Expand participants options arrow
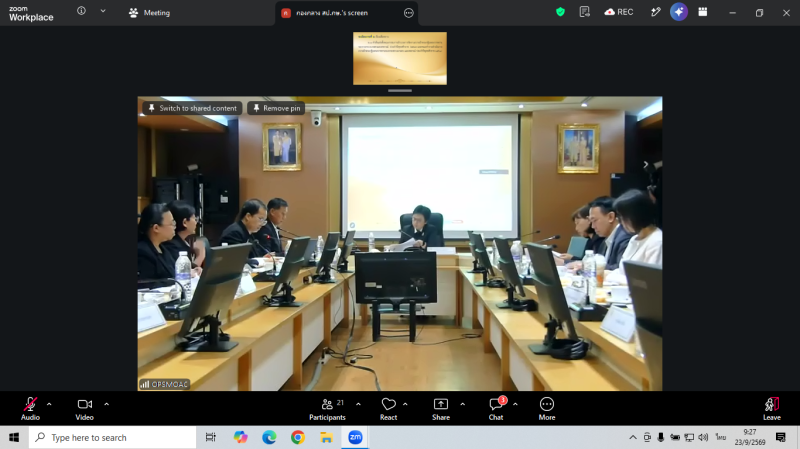 pyautogui.click(x=358, y=404)
